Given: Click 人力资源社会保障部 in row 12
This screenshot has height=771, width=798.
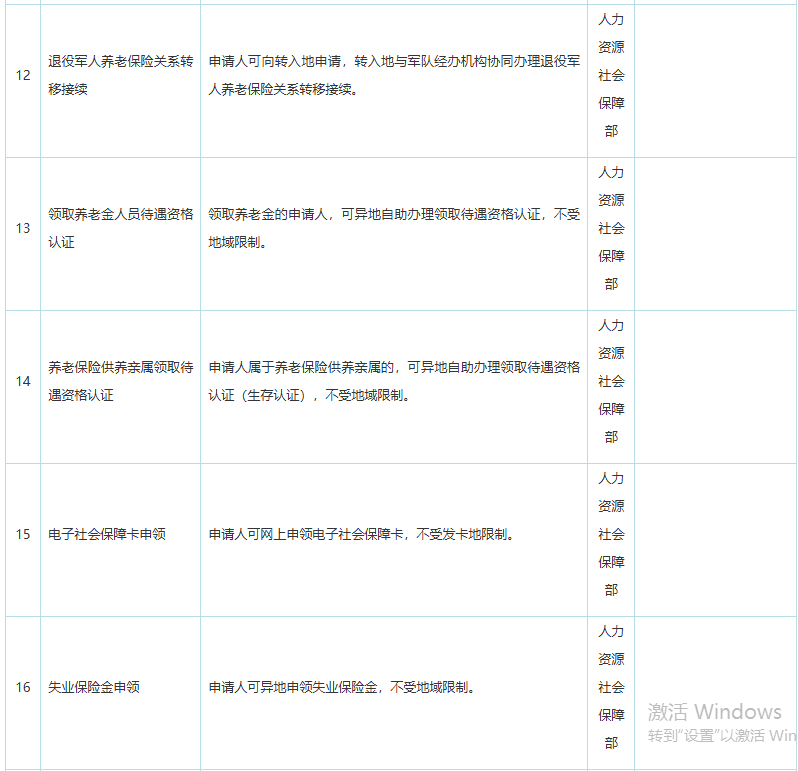Looking at the screenshot, I should coord(611,75).
